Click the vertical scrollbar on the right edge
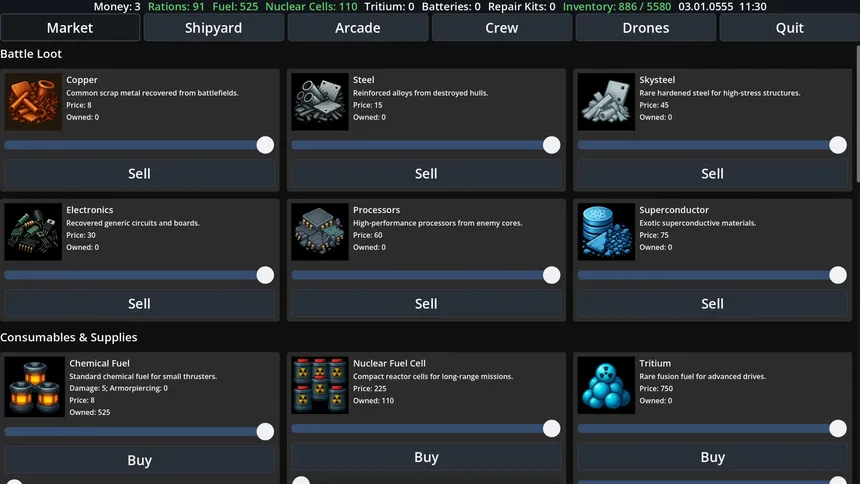The image size is (860, 484). point(857,114)
